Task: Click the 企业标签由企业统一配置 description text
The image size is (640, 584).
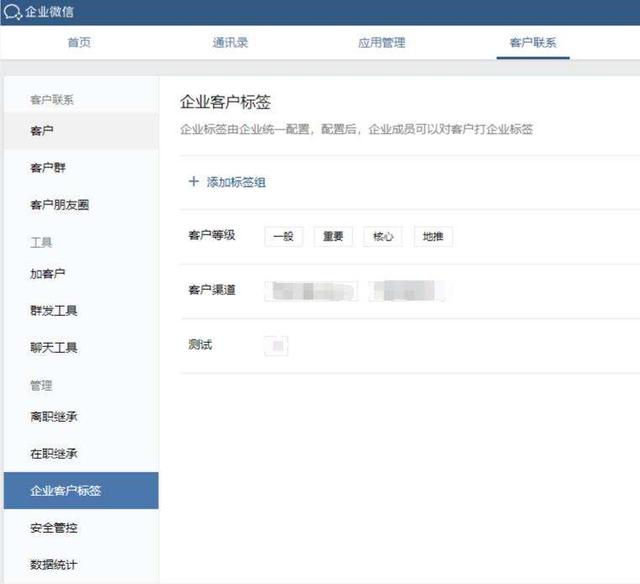Action: click(357, 129)
